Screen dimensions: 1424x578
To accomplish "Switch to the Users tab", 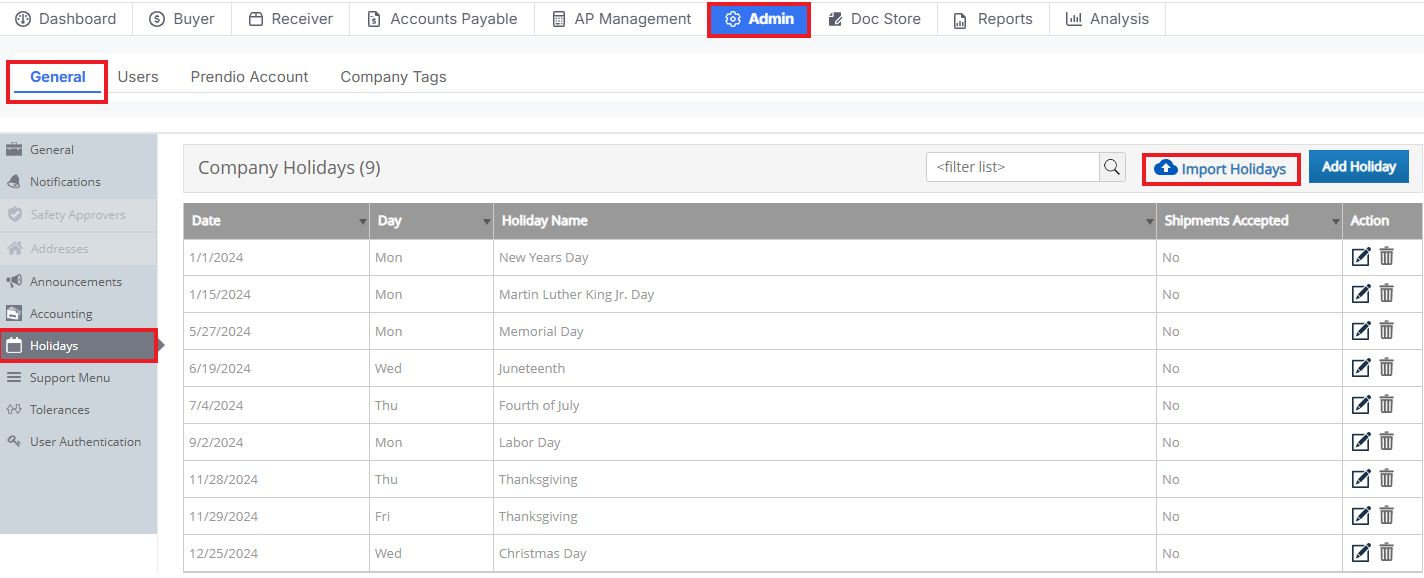I will [x=138, y=77].
